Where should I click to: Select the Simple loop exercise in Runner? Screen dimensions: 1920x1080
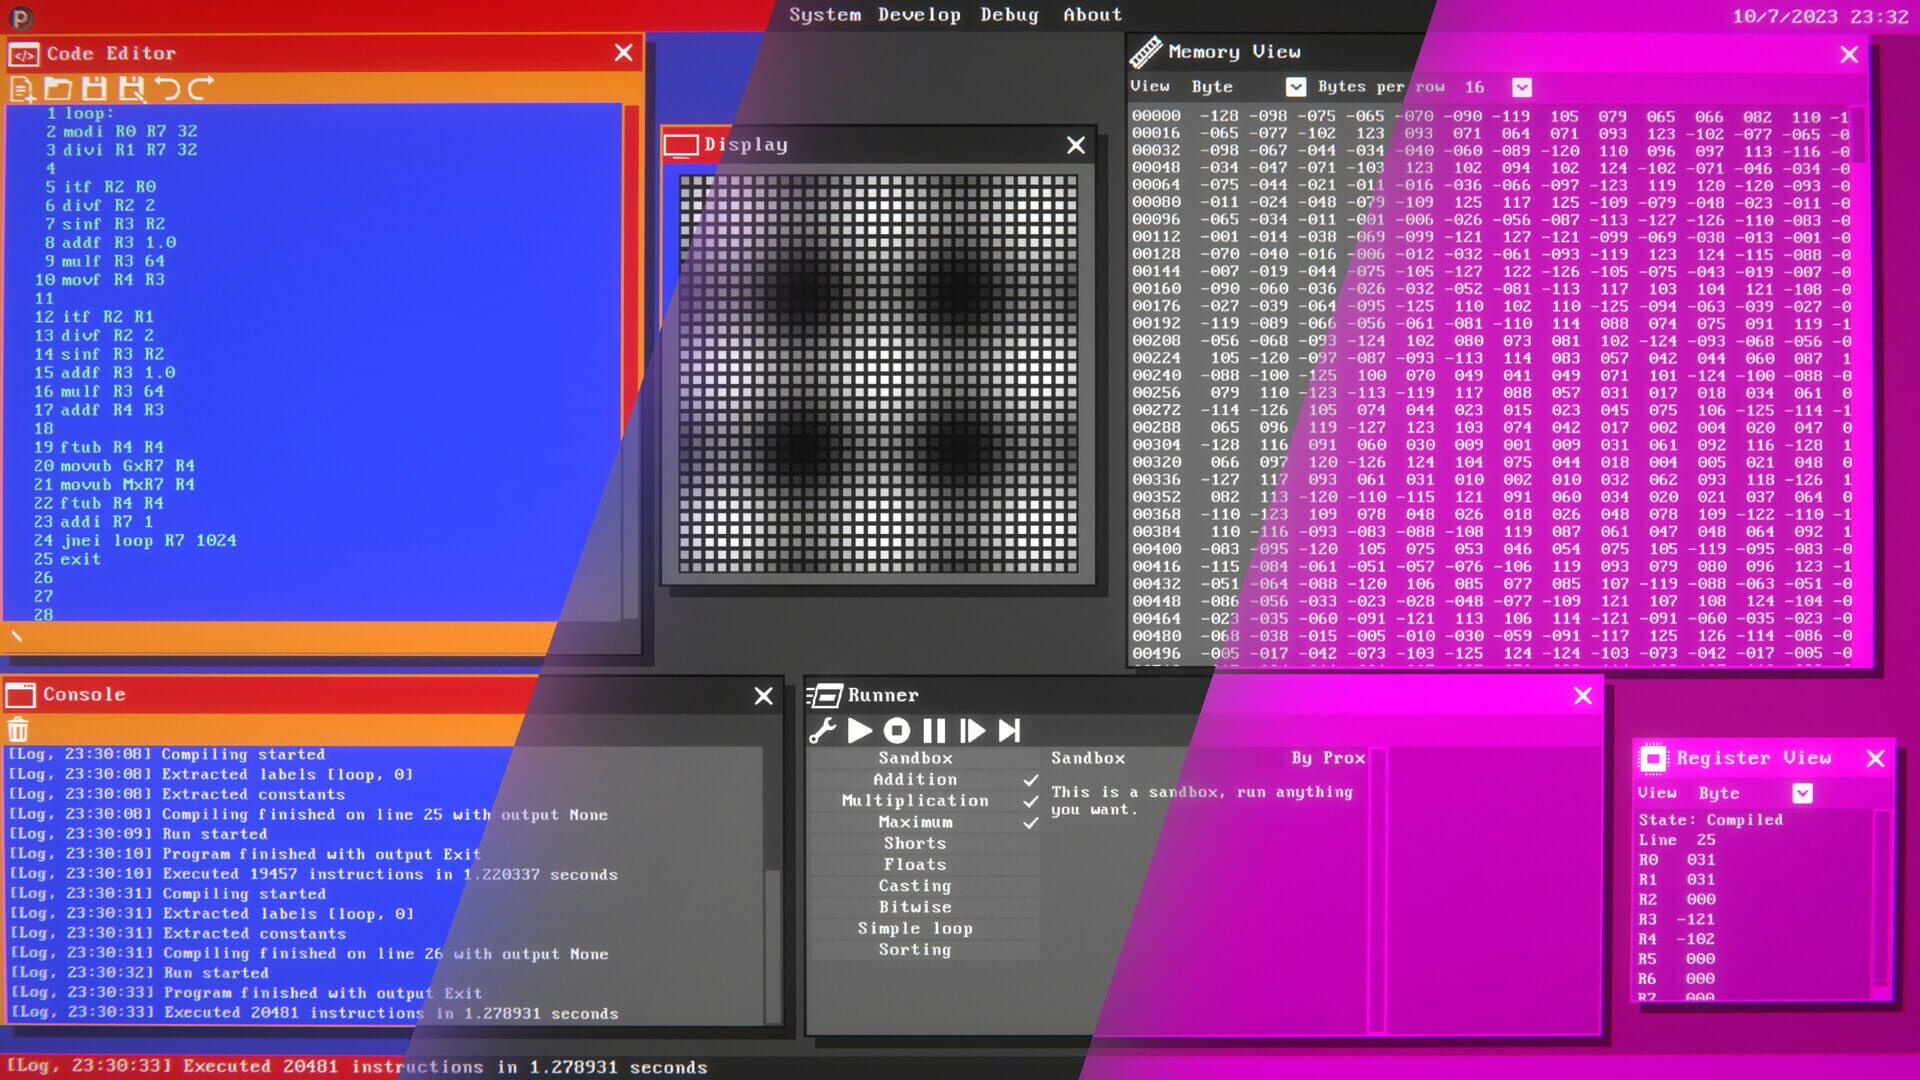pyautogui.click(x=914, y=928)
